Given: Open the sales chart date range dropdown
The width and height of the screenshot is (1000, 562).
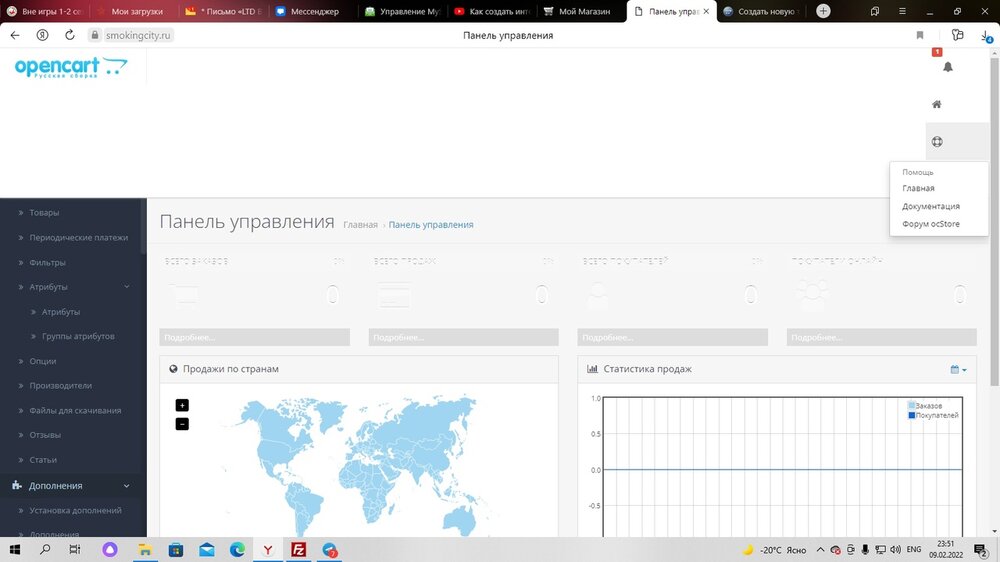Looking at the screenshot, I should (x=958, y=370).
